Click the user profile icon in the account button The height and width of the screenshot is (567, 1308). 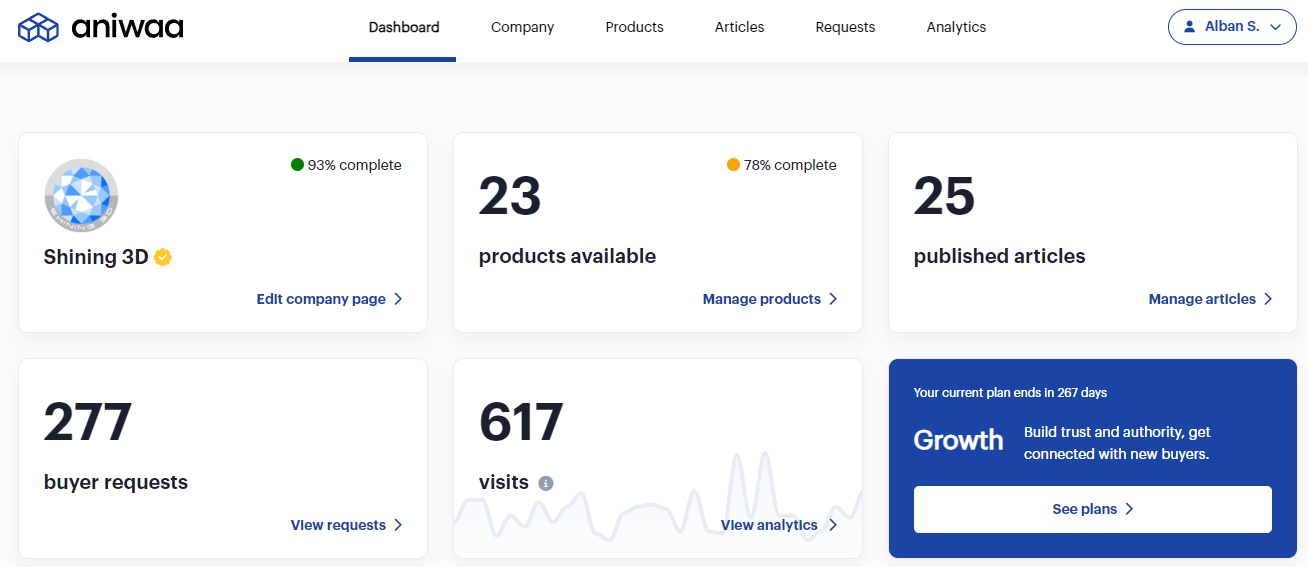pos(1189,27)
